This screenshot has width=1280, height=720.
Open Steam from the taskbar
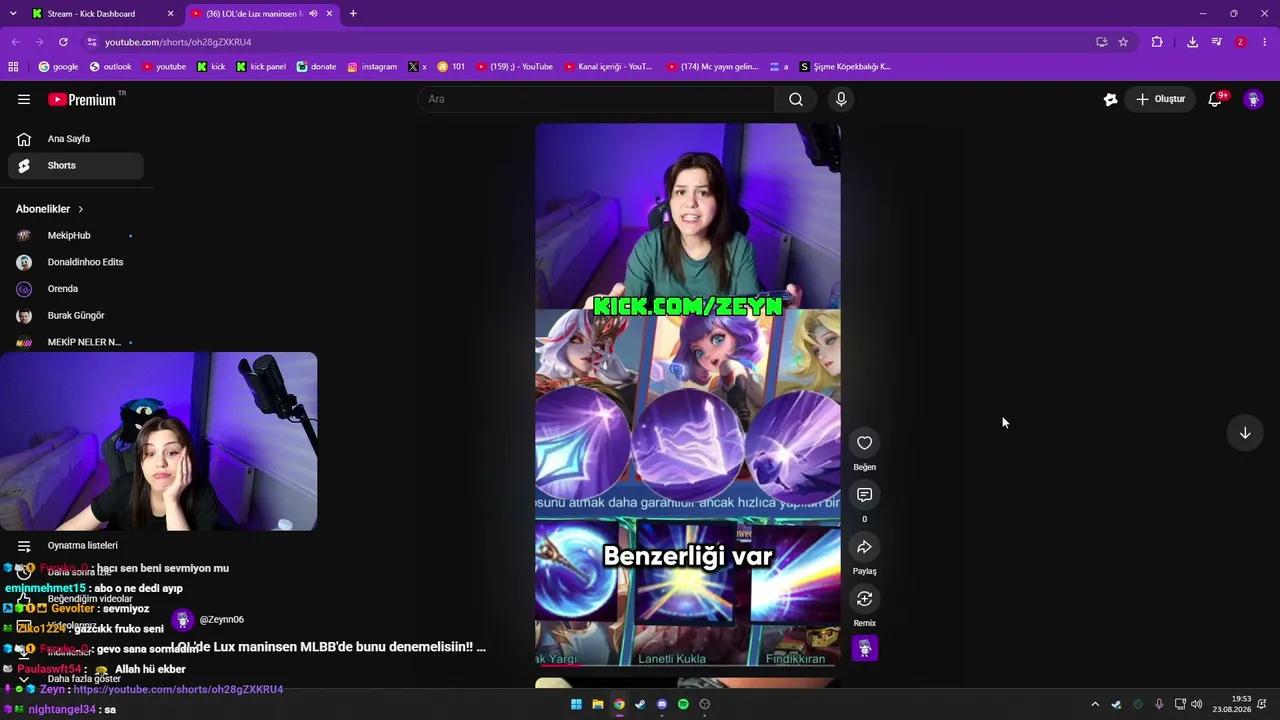640,704
